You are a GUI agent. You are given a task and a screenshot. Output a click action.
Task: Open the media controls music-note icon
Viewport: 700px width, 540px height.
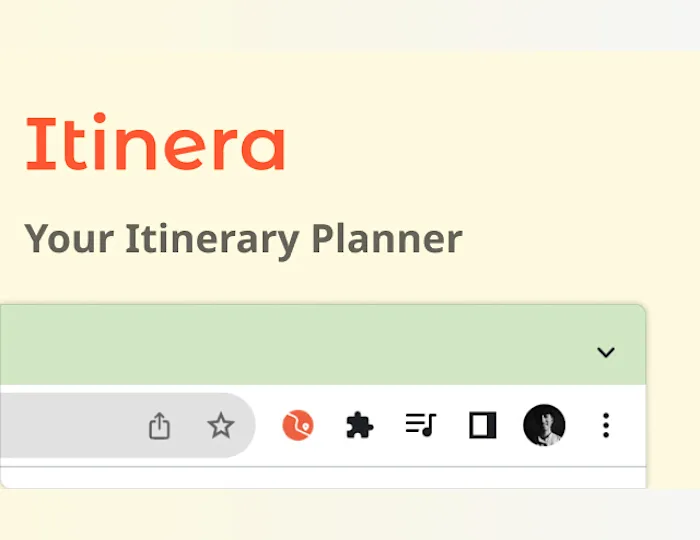point(421,424)
